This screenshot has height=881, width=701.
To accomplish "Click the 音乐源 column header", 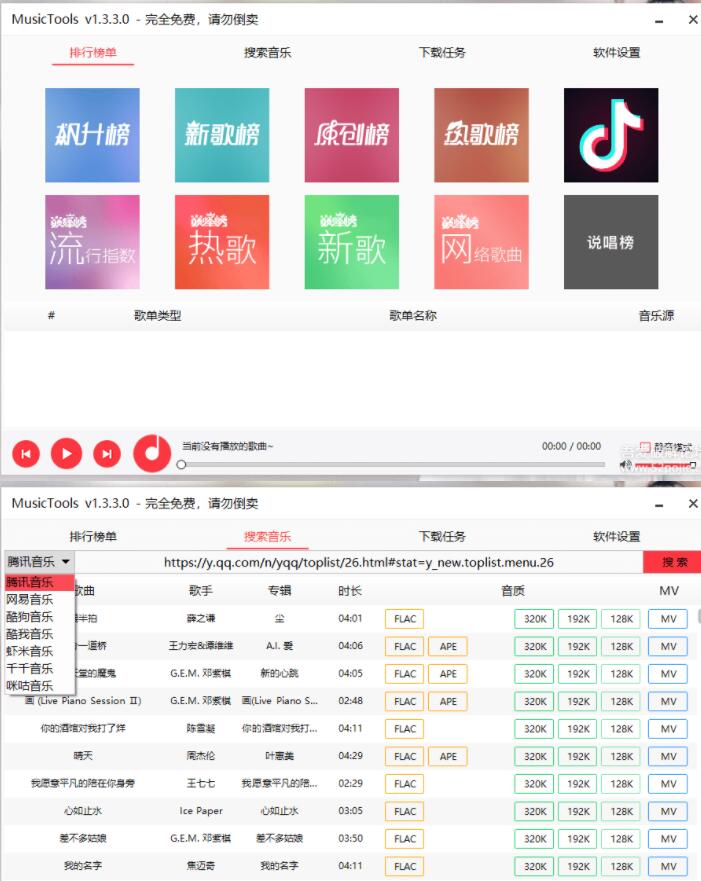I will (x=656, y=316).
